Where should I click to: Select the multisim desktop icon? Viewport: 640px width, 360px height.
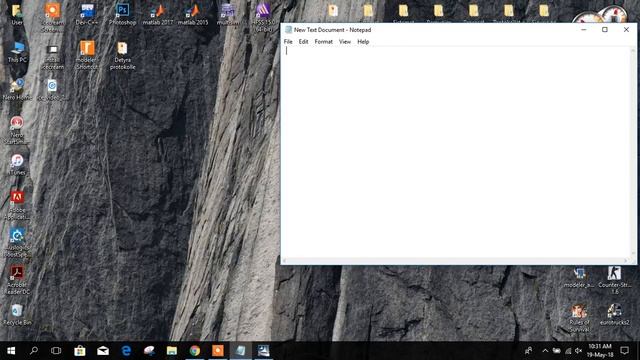[x=228, y=14]
